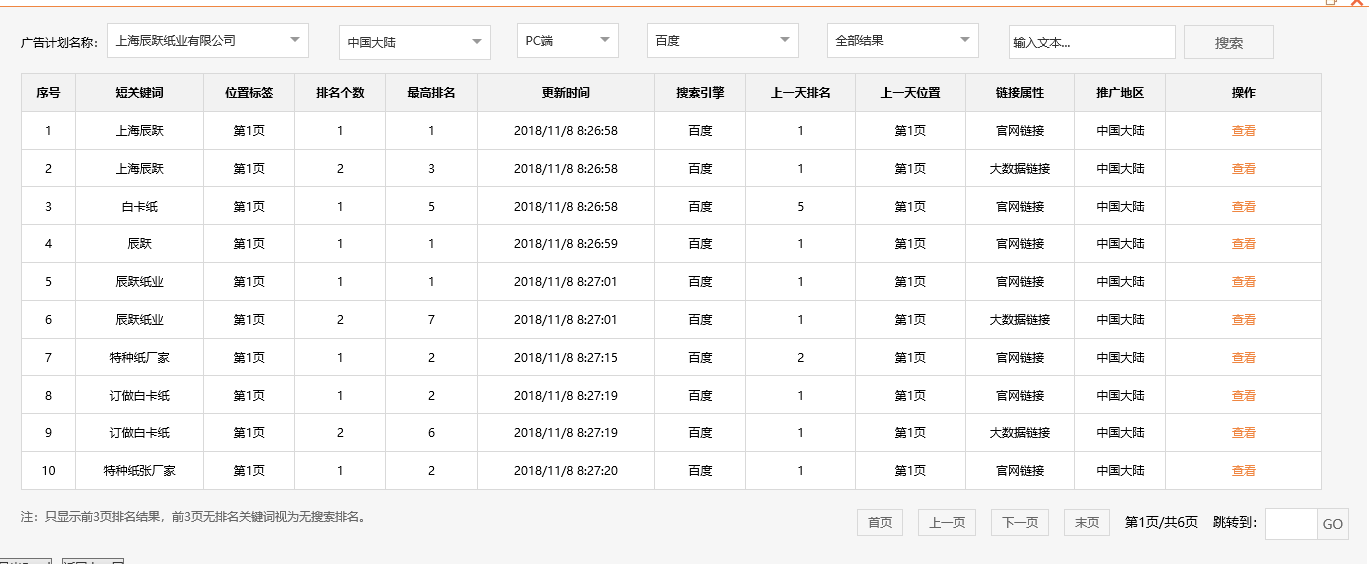Click highest rank value 7 in row 6
Screen dimensions: 1369x564
tap(431, 319)
